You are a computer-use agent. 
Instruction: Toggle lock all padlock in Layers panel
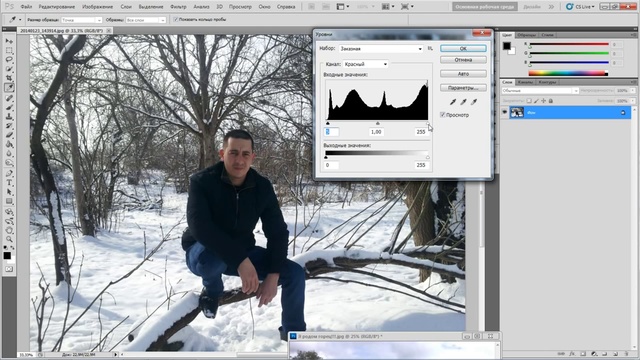coord(551,100)
